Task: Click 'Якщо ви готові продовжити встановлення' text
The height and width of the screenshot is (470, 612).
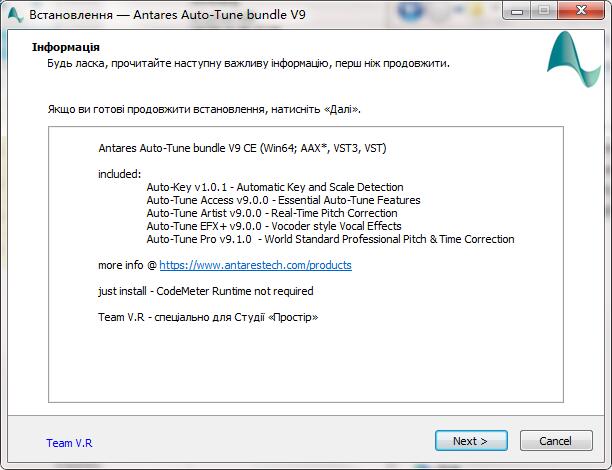Action: pos(204,109)
